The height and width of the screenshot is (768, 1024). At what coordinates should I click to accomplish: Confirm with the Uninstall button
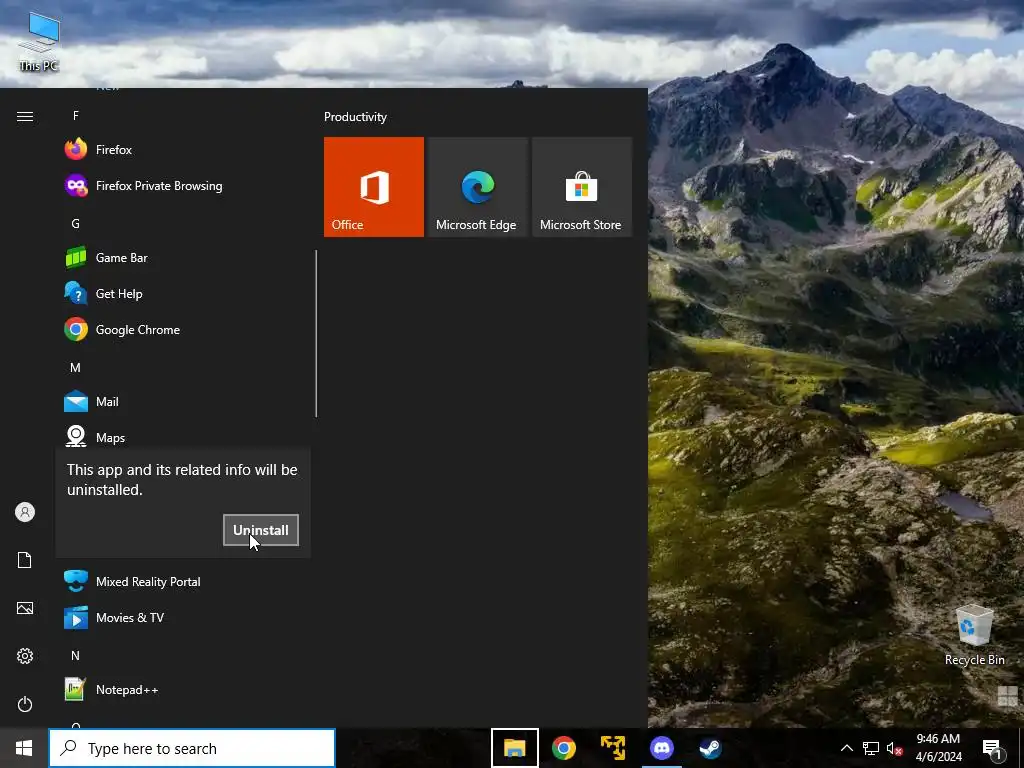(261, 530)
